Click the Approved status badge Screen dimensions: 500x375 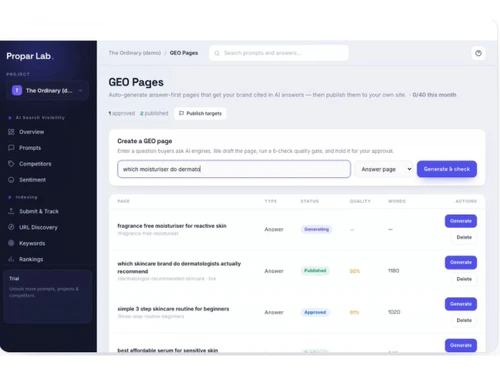(x=315, y=312)
